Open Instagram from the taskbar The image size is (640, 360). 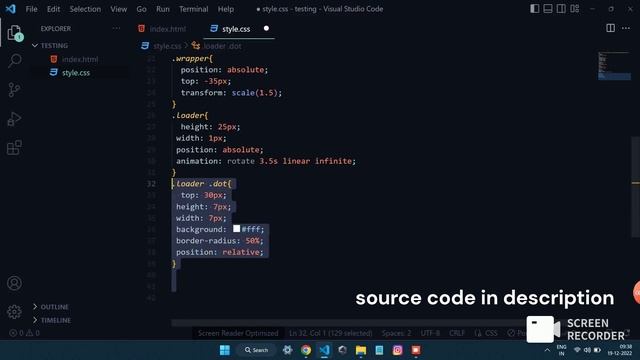pyautogui.click(x=397, y=350)
